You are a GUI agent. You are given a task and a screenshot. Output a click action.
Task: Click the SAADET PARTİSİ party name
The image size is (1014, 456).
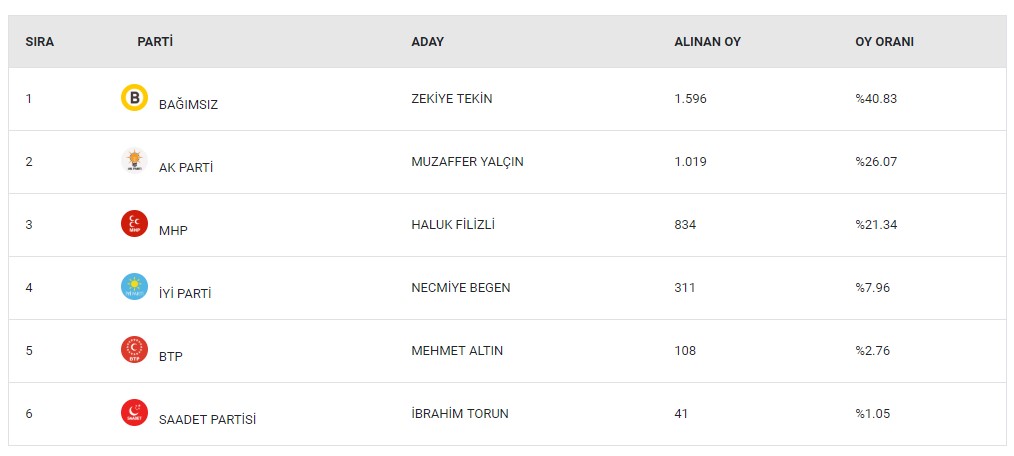click(x=208, y=419)
